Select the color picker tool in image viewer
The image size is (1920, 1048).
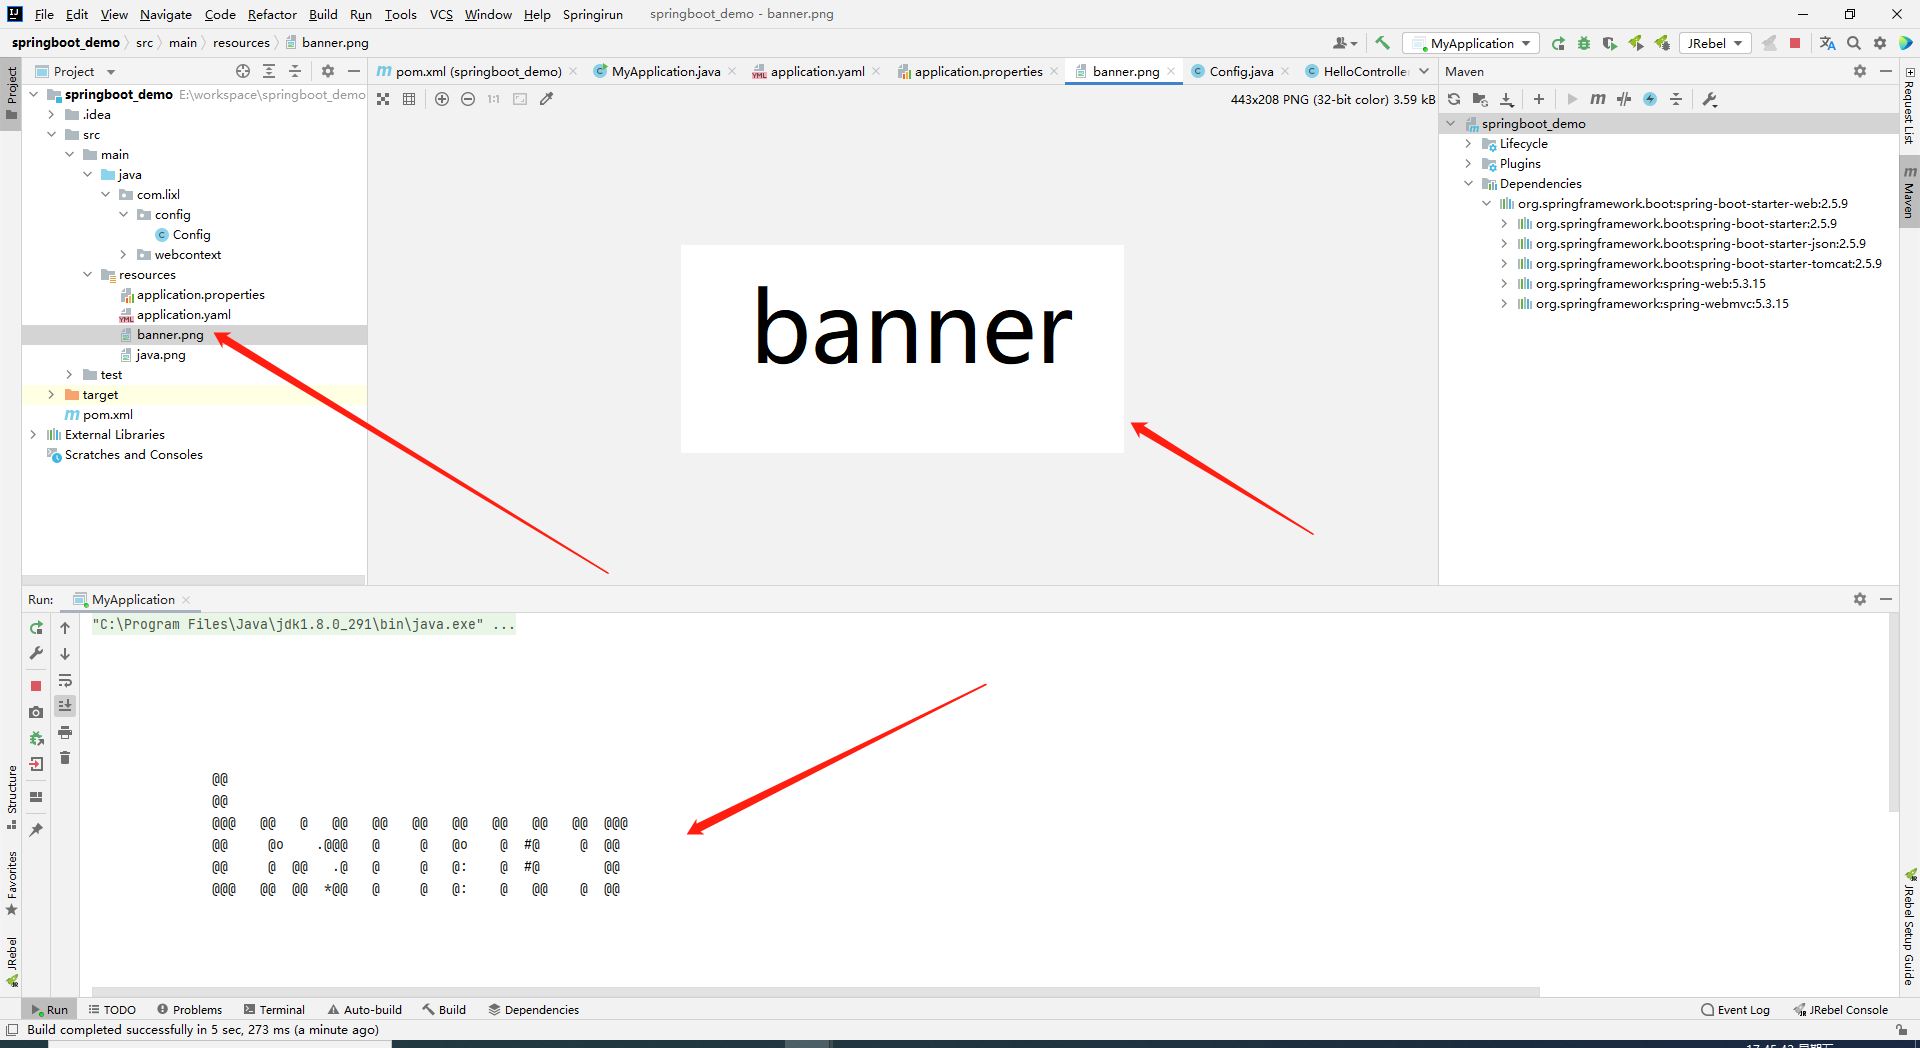(x=546, y=99)
